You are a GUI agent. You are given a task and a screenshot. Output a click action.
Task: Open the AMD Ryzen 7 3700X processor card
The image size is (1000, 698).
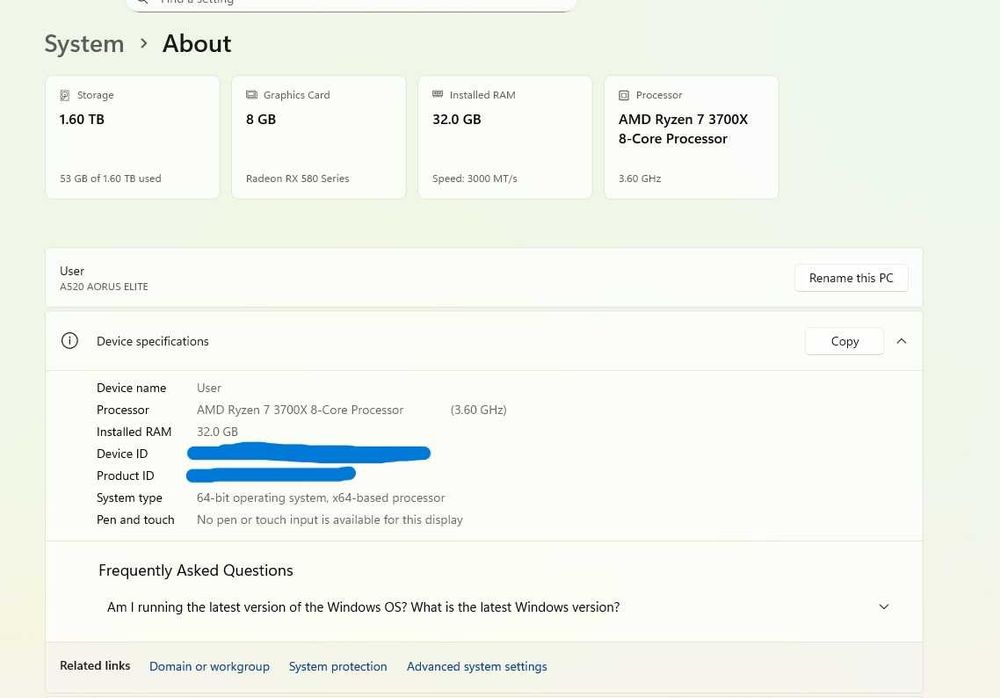point(691,137)
